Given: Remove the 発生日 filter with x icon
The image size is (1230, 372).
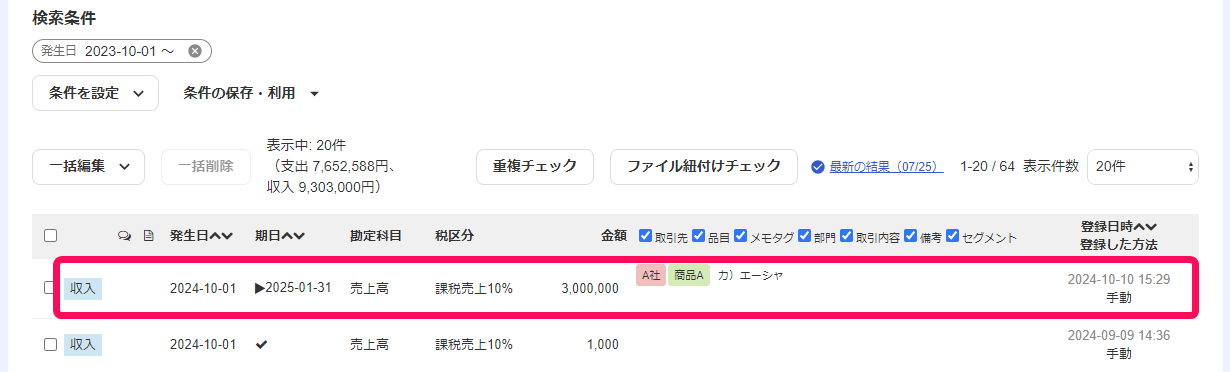Looking at the screenshot, I should coord(195,51).
